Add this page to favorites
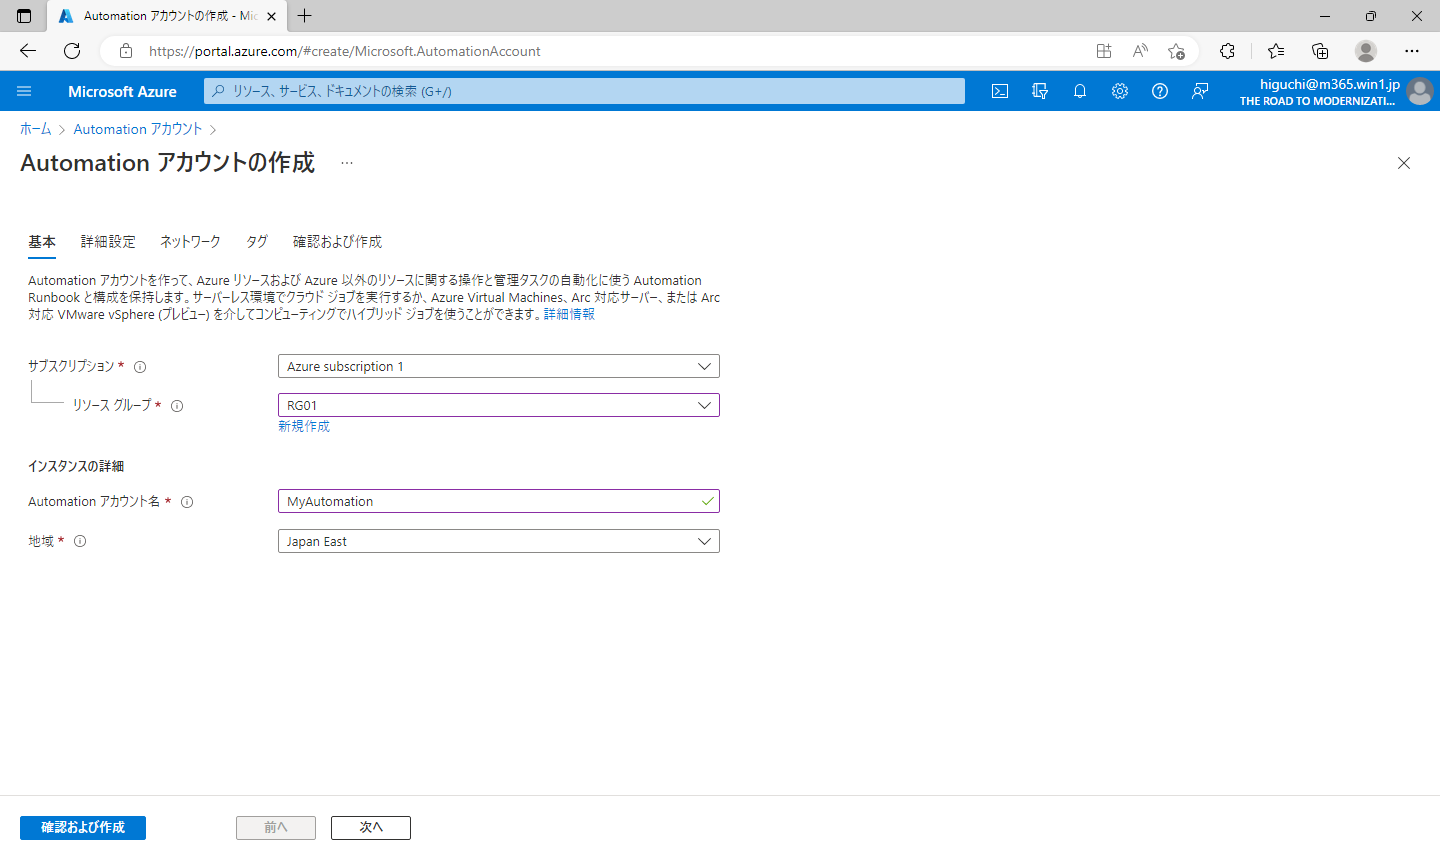The height and width of the screenshot is (860, 1440). click(x=1176, y=51)
